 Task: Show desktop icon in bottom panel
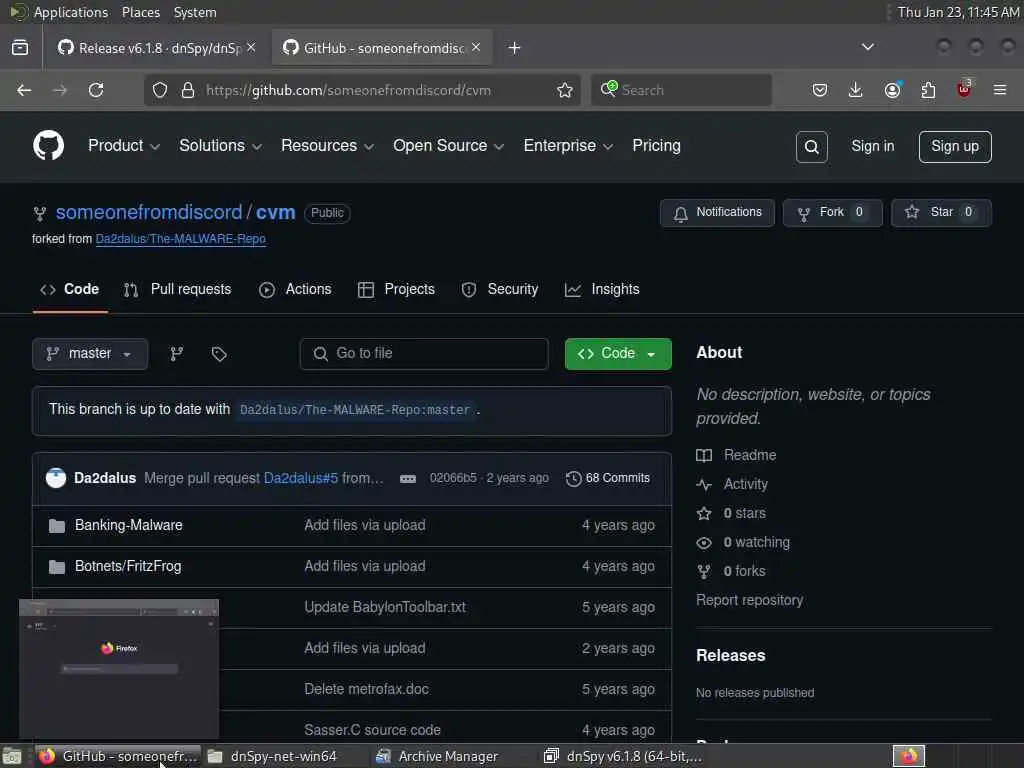click(12, 756)
